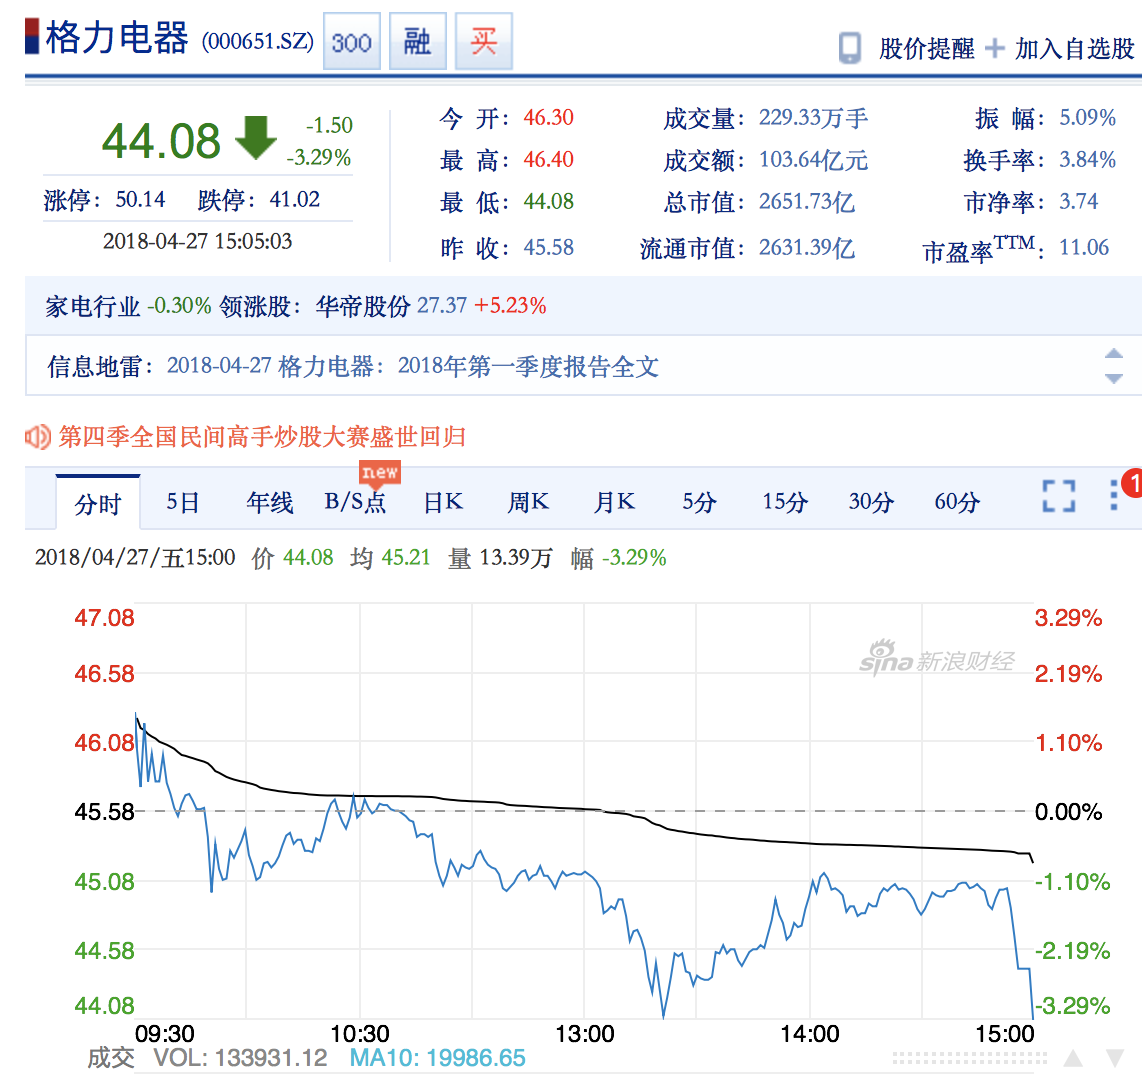Click the 涨停 50.14 limit-up value
The width and height of the screenshot is (1142, 1074).
pyautogui.click(x=141, y=200)
